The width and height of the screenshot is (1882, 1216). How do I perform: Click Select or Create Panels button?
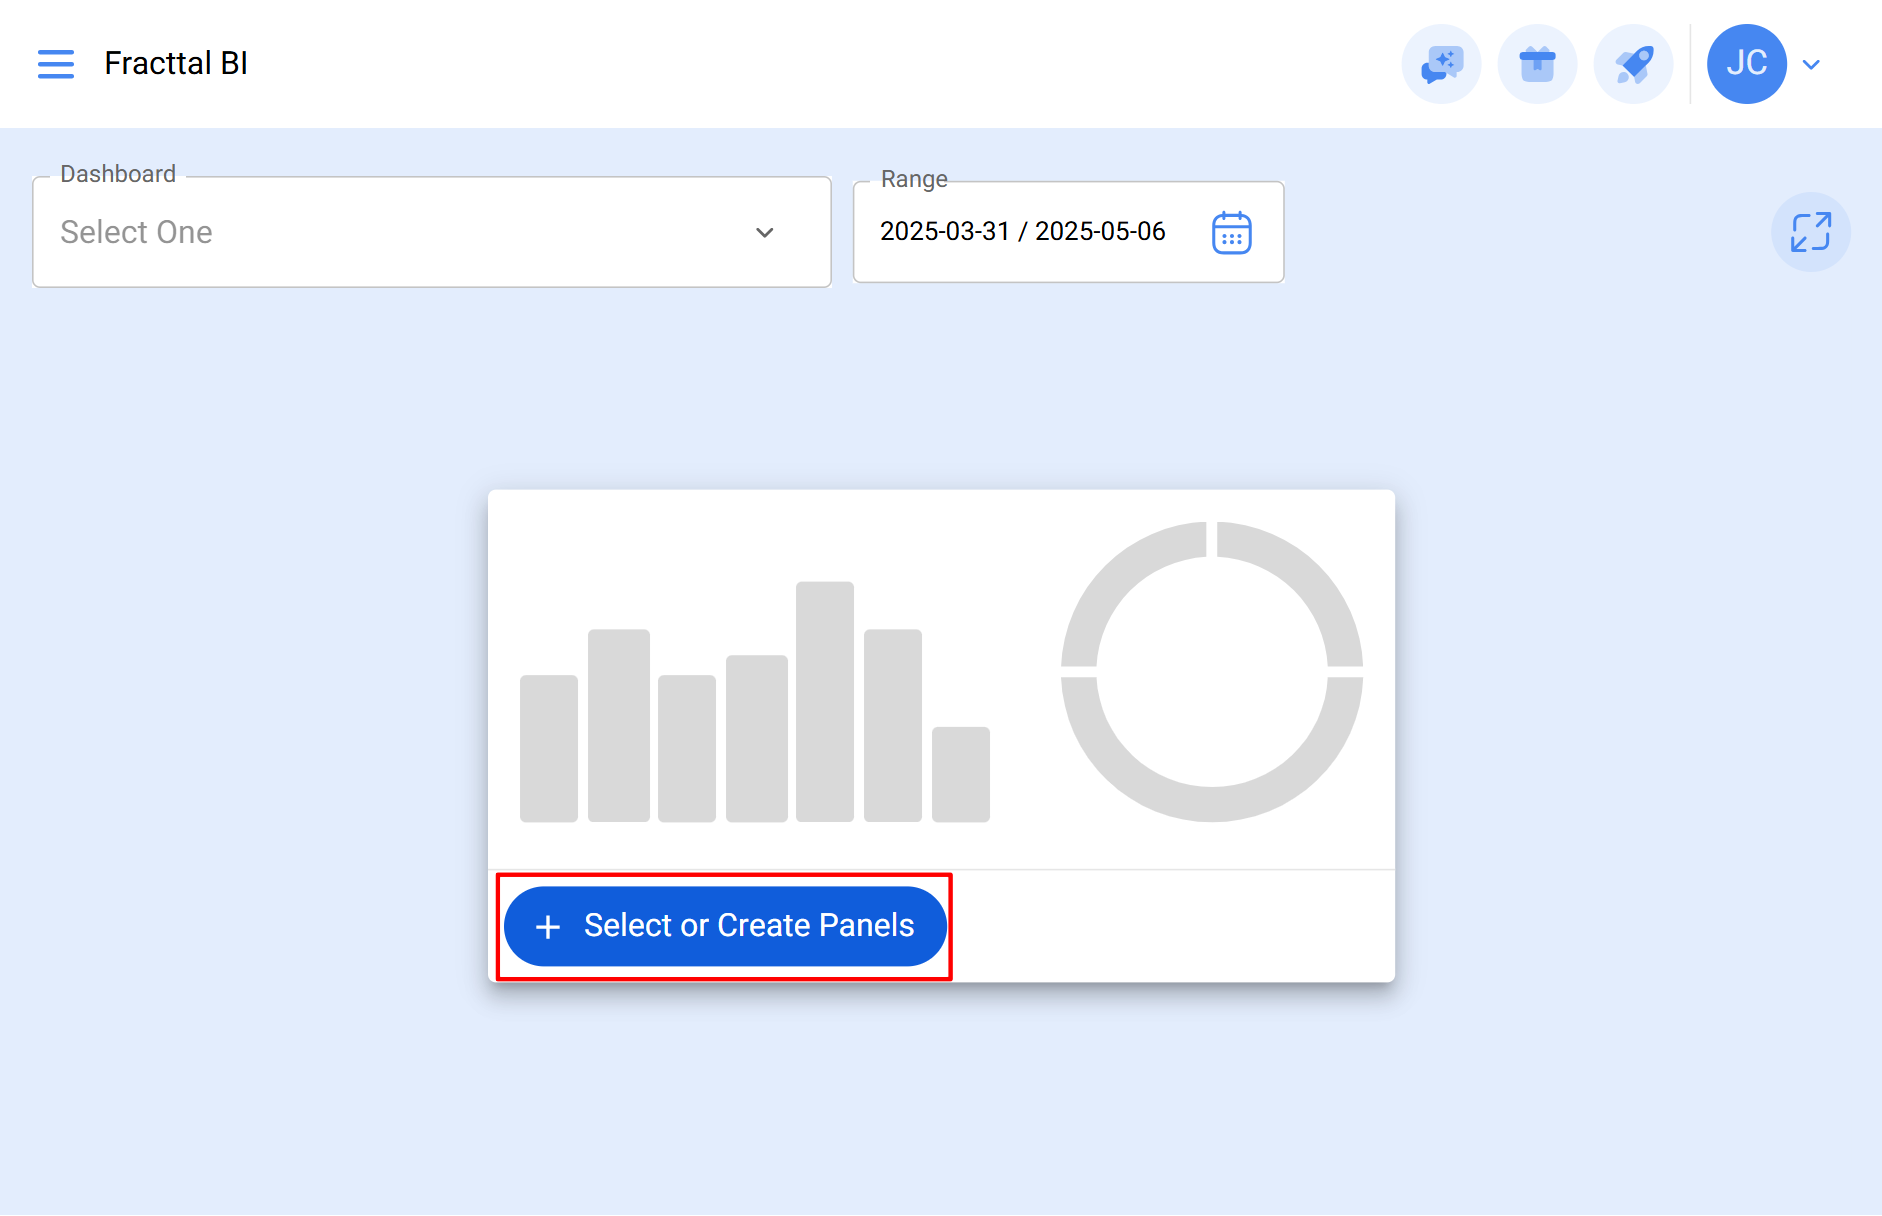tap(725, 926)
